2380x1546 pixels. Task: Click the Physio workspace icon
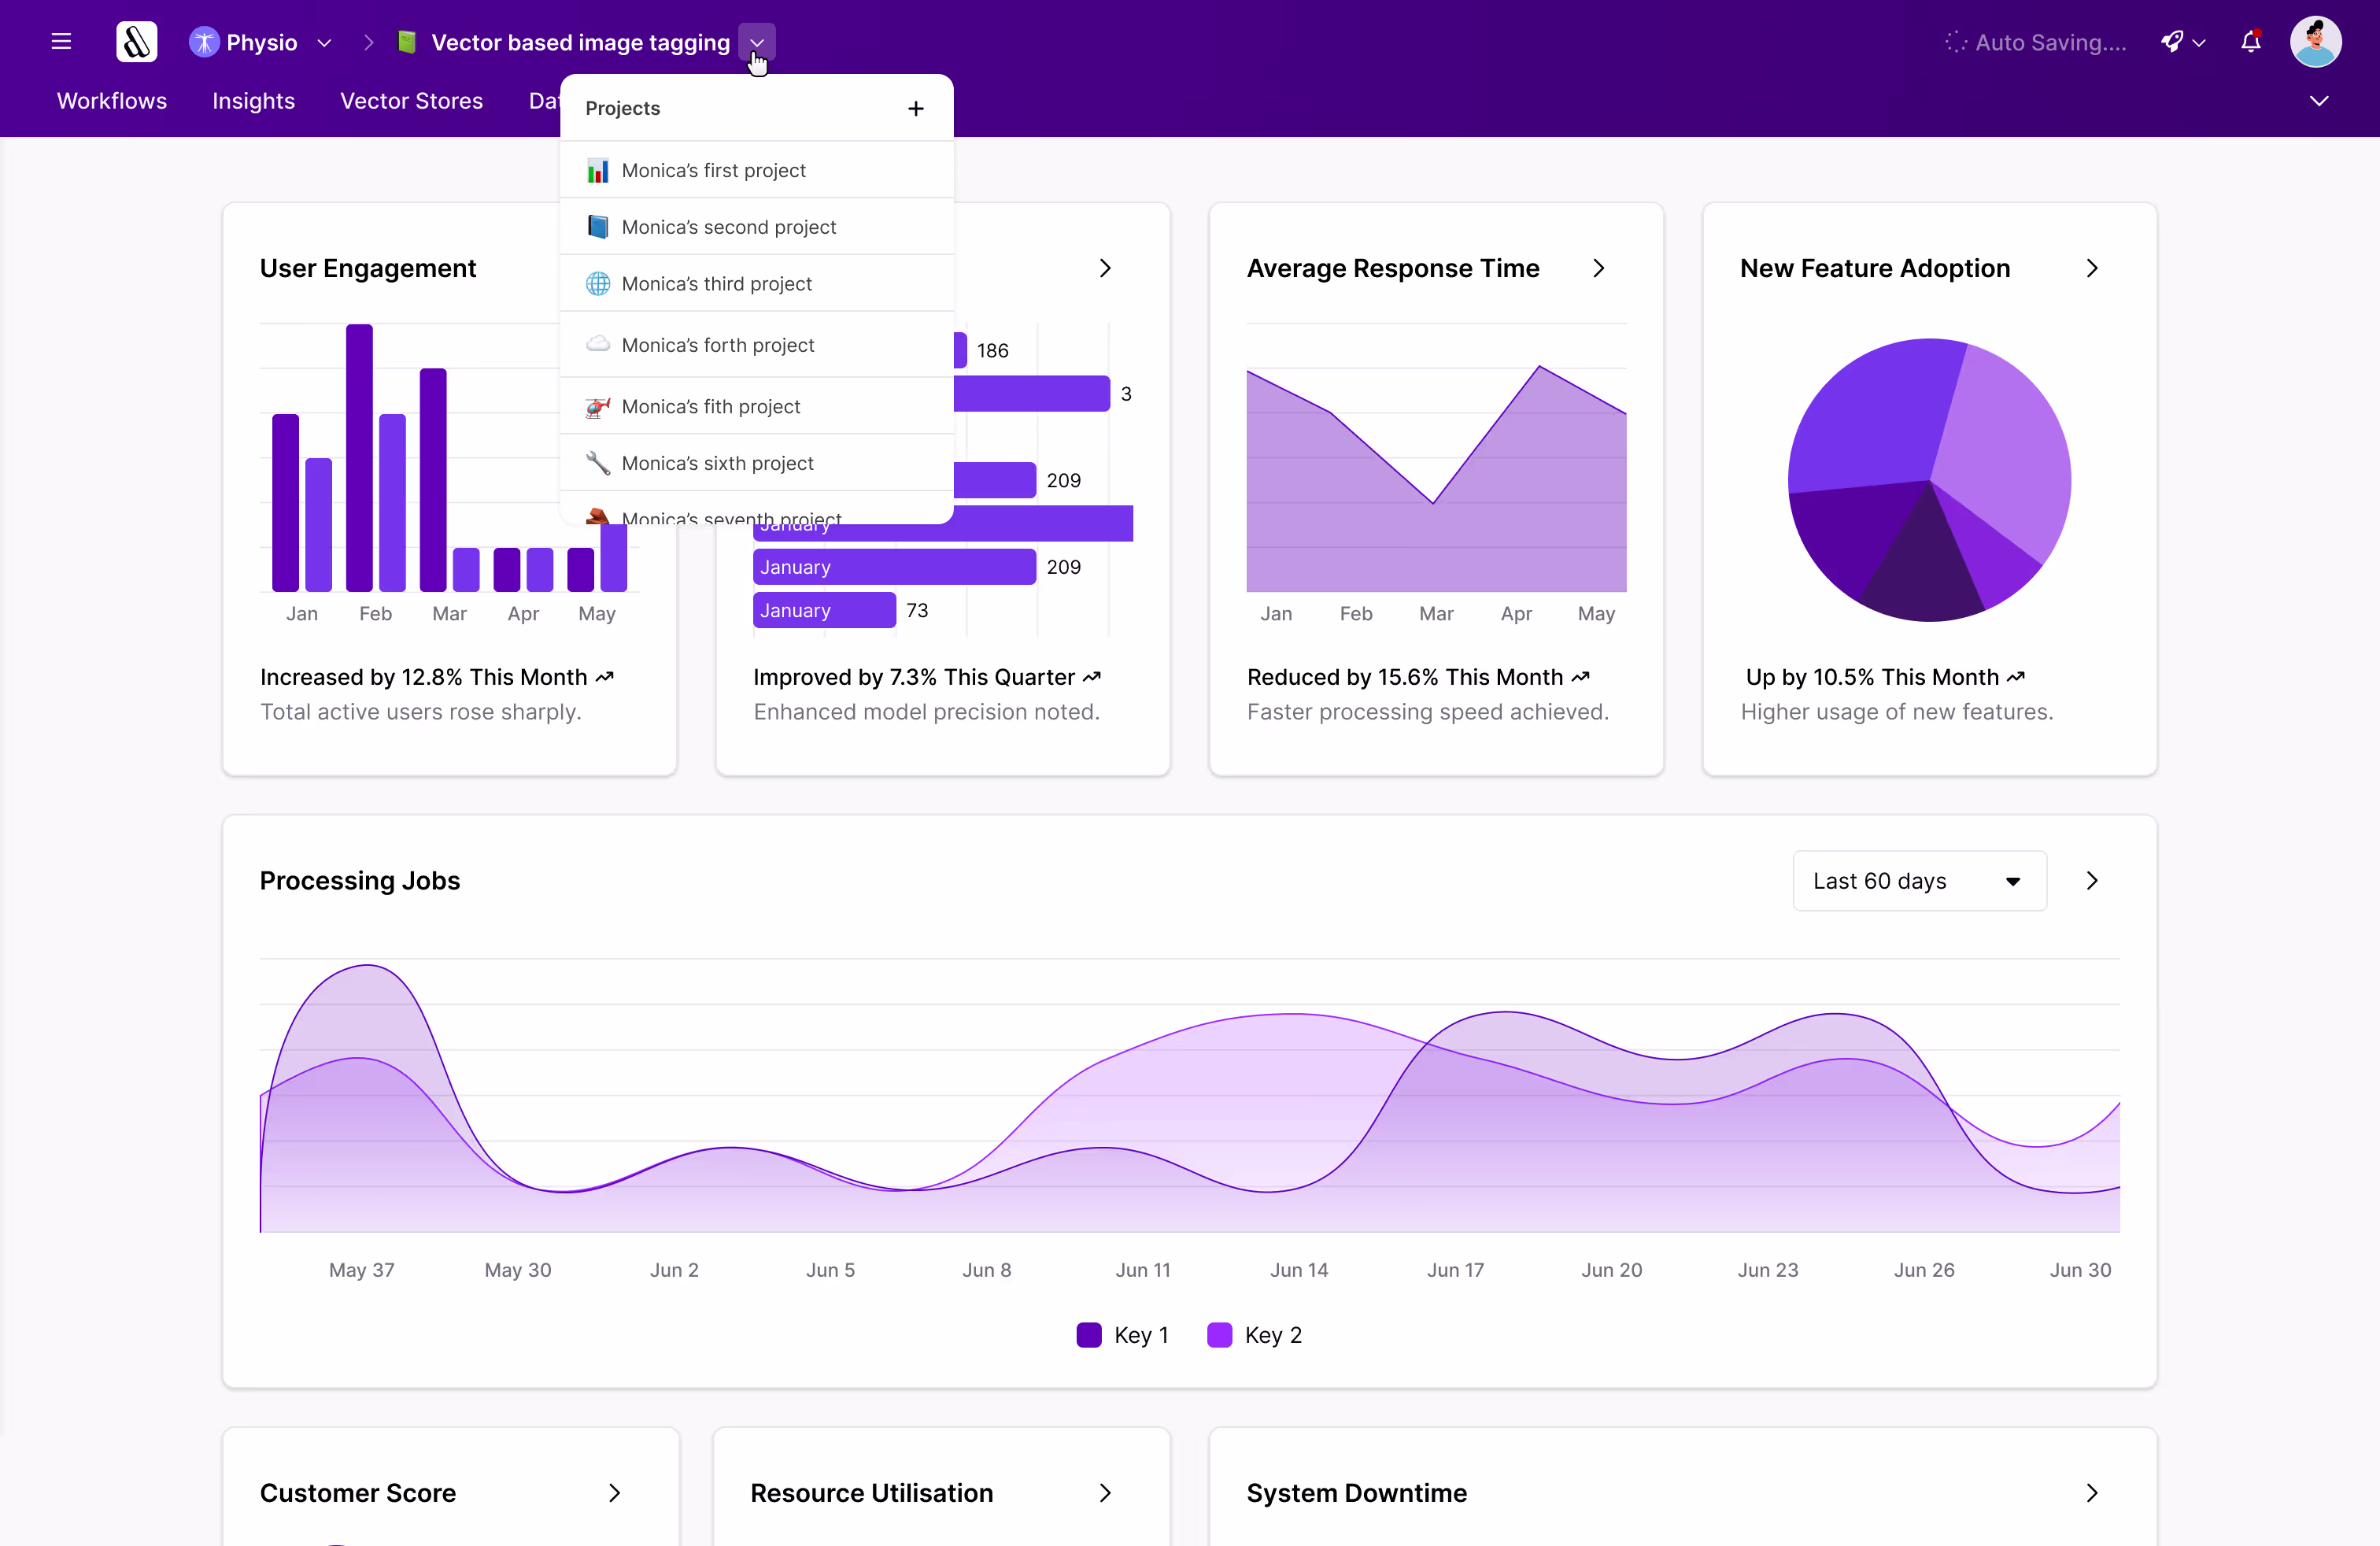pos(204,42)
